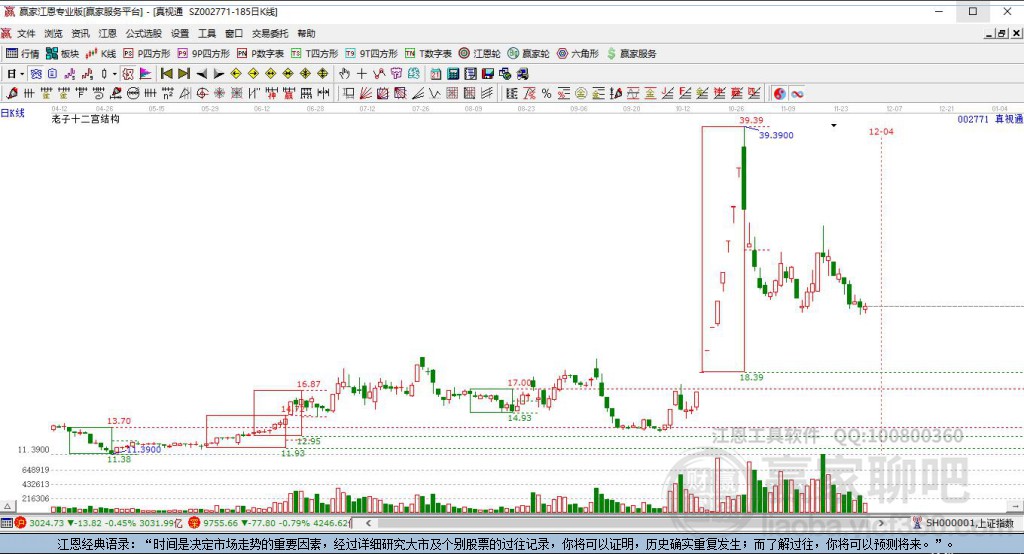
Task: Open the T数字表 time table
Action: tap(428, 54)
